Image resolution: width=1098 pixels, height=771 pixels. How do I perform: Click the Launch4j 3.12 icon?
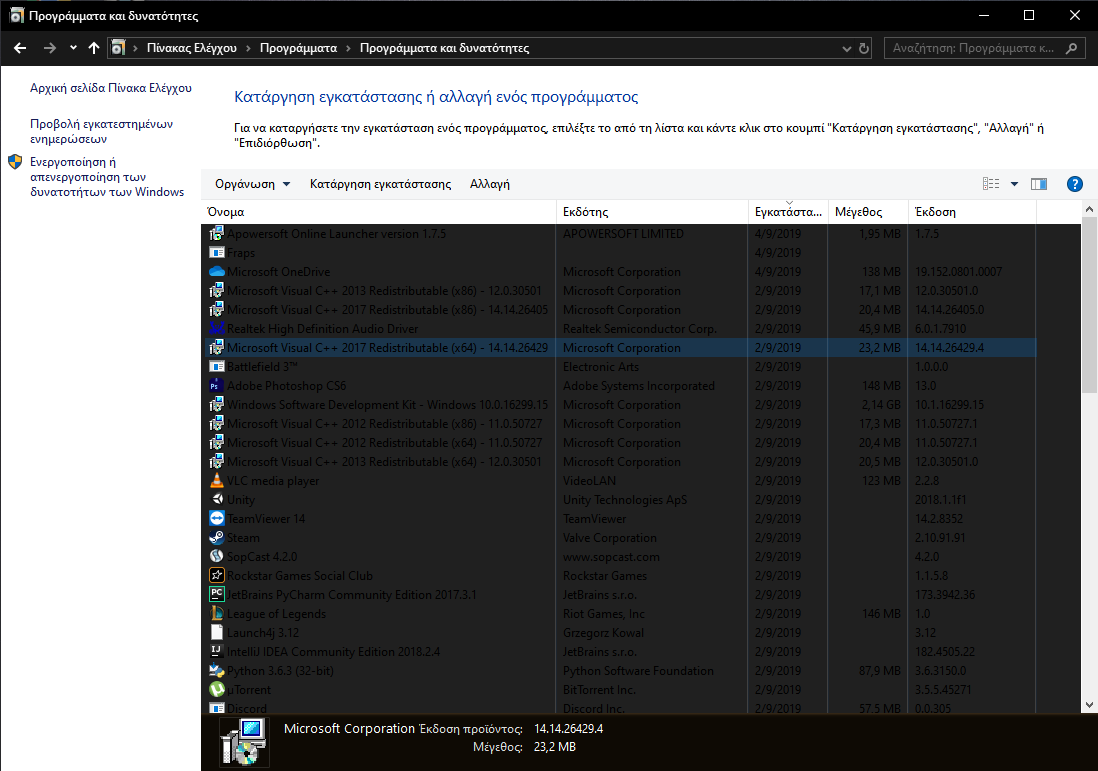[x=216, y=632]
